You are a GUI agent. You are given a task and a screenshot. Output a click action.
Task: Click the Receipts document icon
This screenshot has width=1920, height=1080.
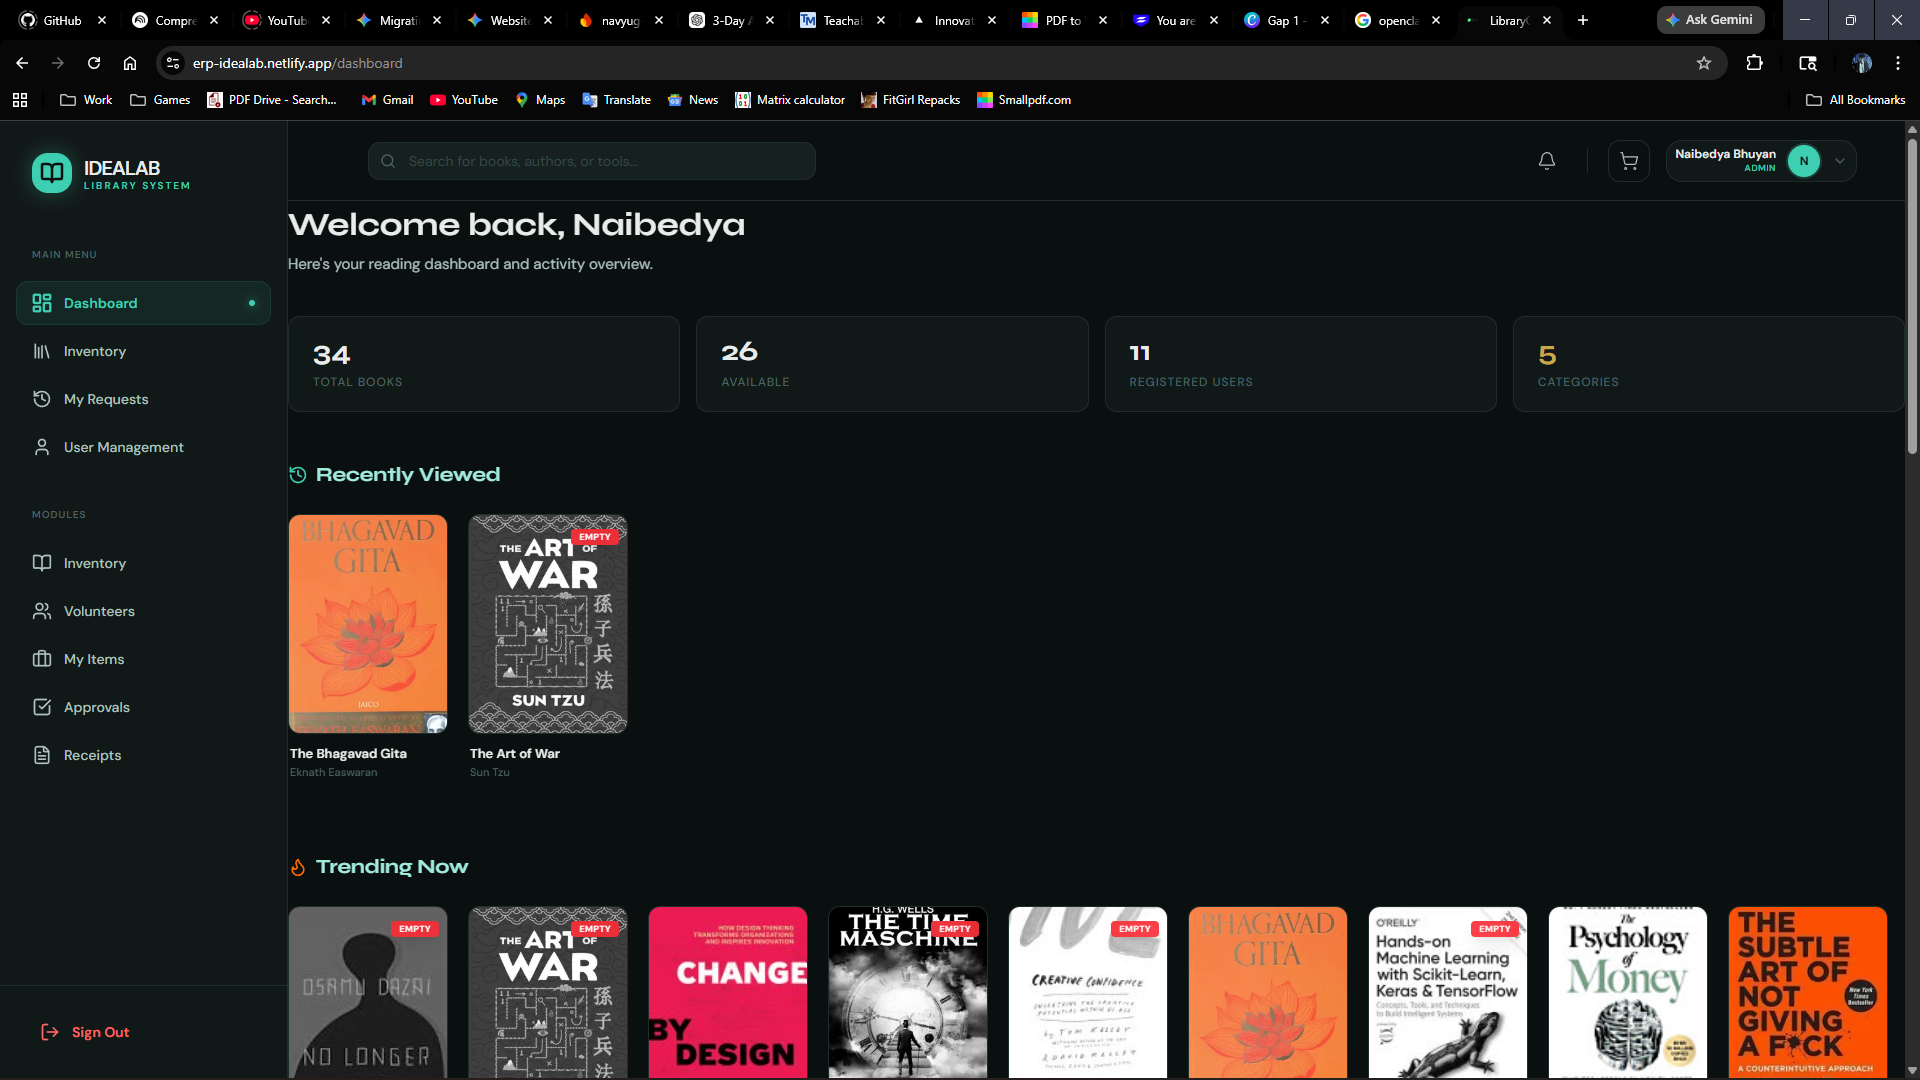click(42, 755)
